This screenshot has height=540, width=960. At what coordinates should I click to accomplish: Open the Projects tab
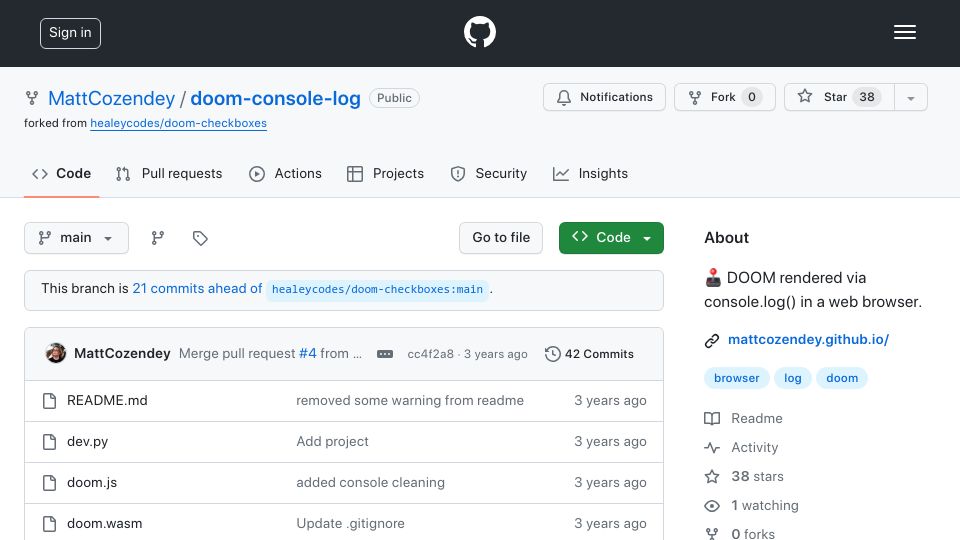pyautogui.click(x=385, y=174)
